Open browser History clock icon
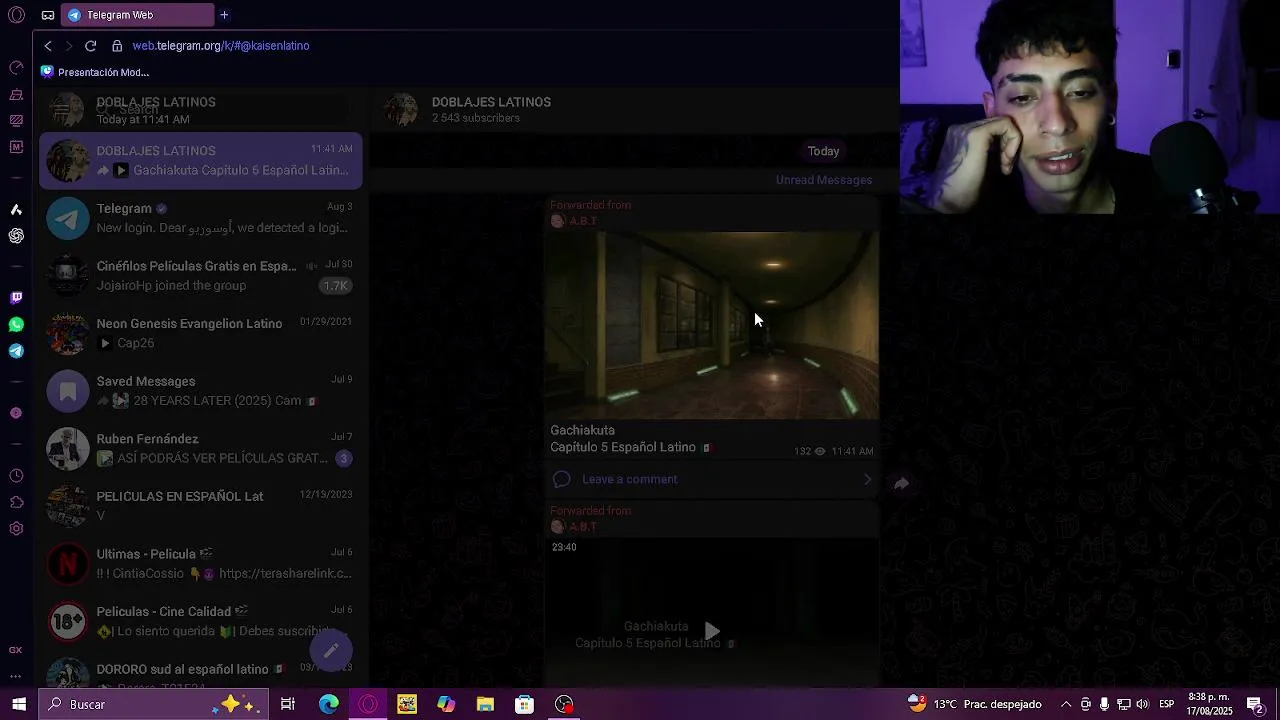Viewport: 1280px width, 720px height. (x=16, y=476)
